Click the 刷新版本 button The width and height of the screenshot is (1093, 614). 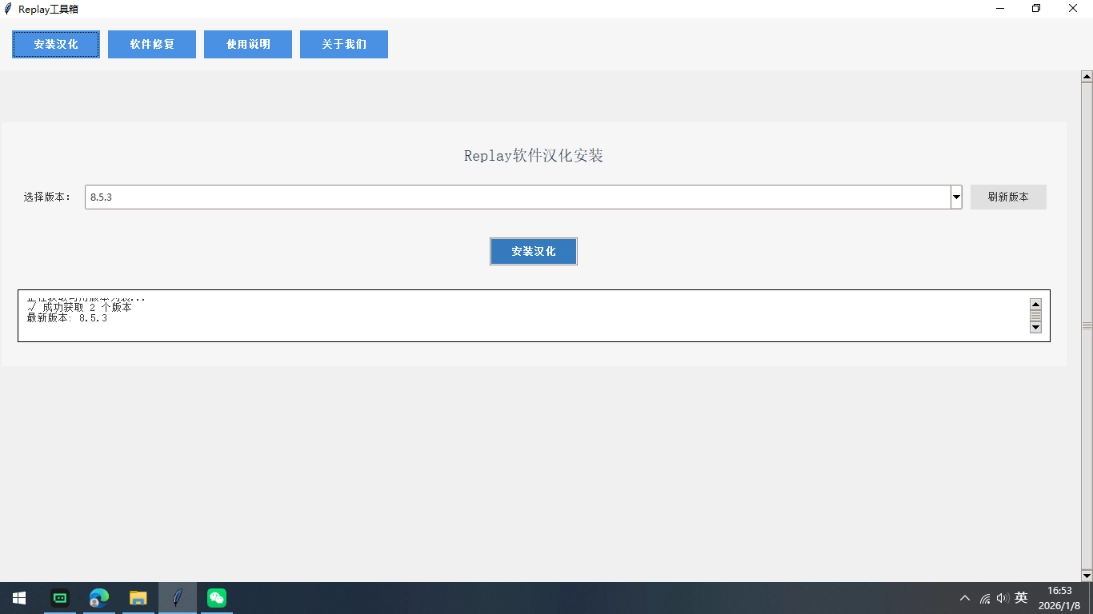1008,197
